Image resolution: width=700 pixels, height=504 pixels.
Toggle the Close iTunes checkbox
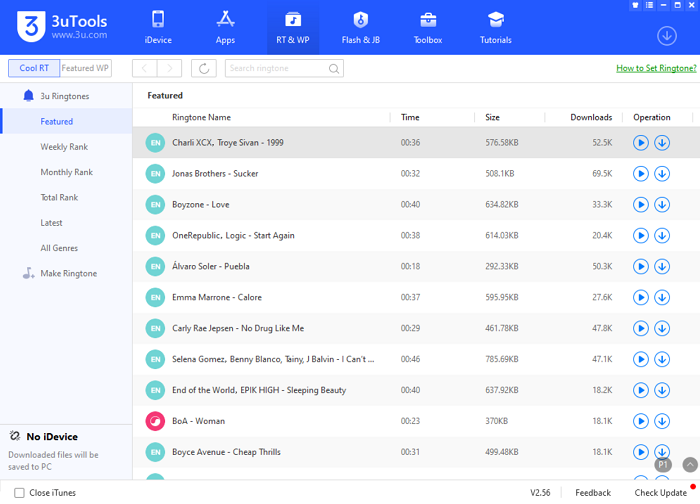[19, 492]
